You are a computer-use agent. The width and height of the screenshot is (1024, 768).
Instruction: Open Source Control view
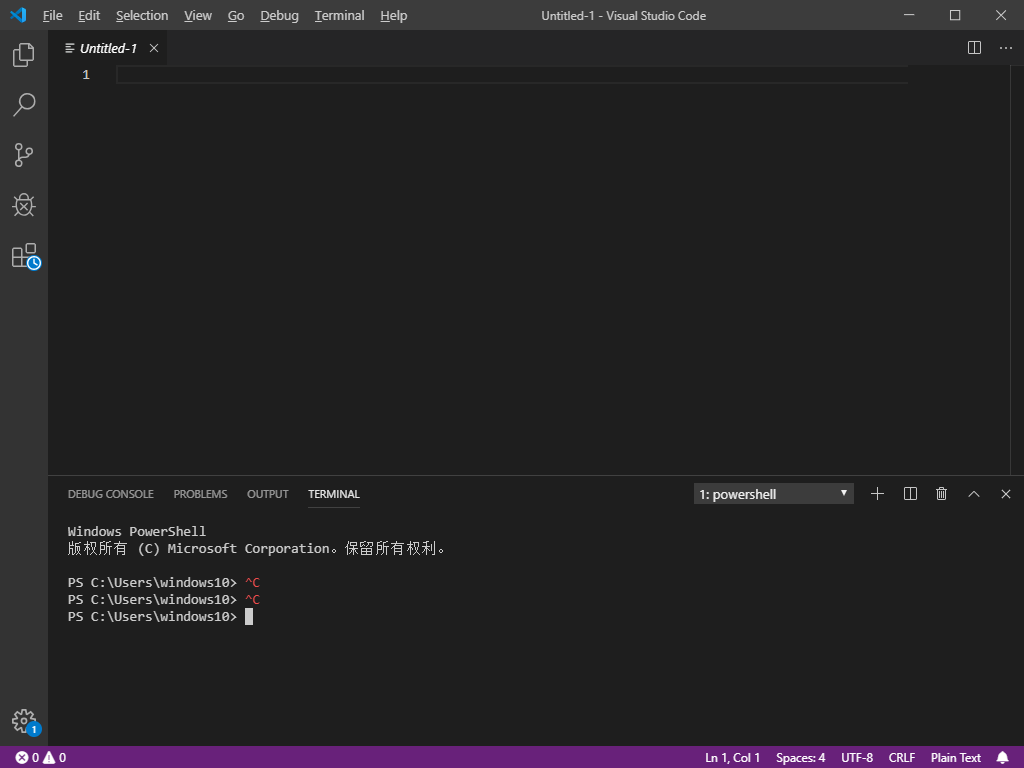tap(23, 155)
